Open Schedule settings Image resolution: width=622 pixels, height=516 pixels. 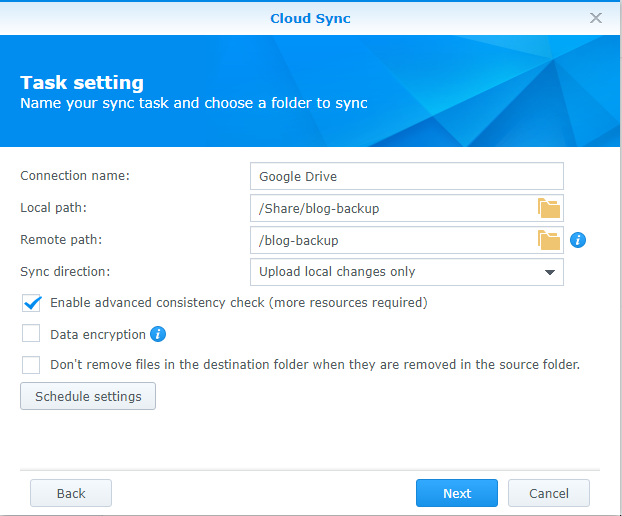coord(88,396)
